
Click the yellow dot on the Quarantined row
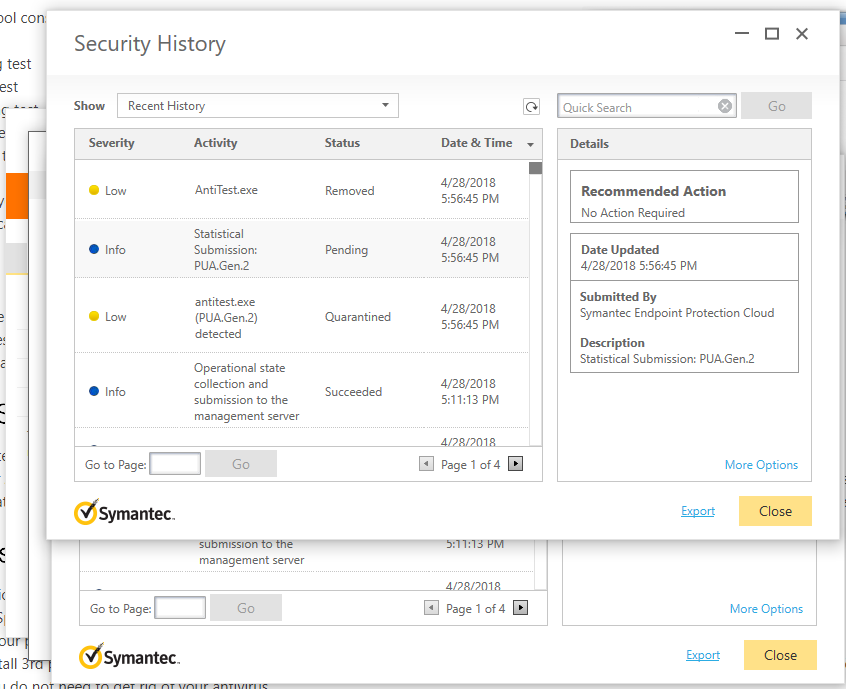pos(94,316)
